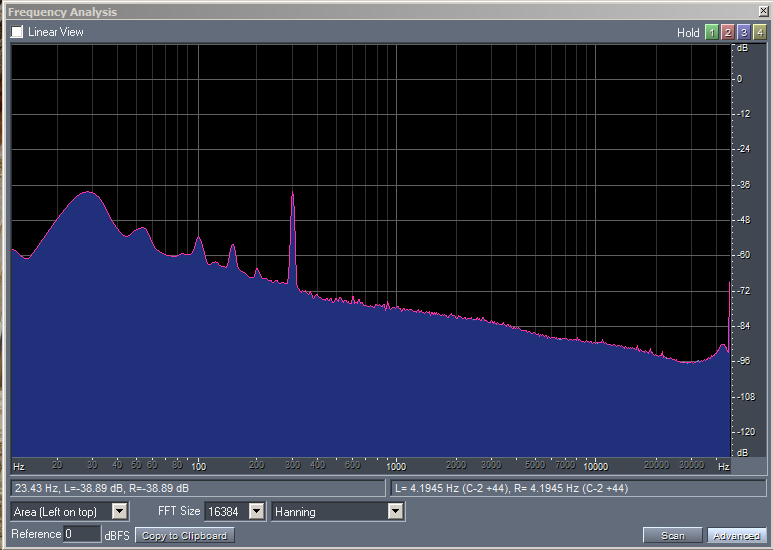Click the cursor readout '23.43 Hz, L=-38.89 dB'
Viewport: 773px width, 550px height.
click(x=102, y=488)
